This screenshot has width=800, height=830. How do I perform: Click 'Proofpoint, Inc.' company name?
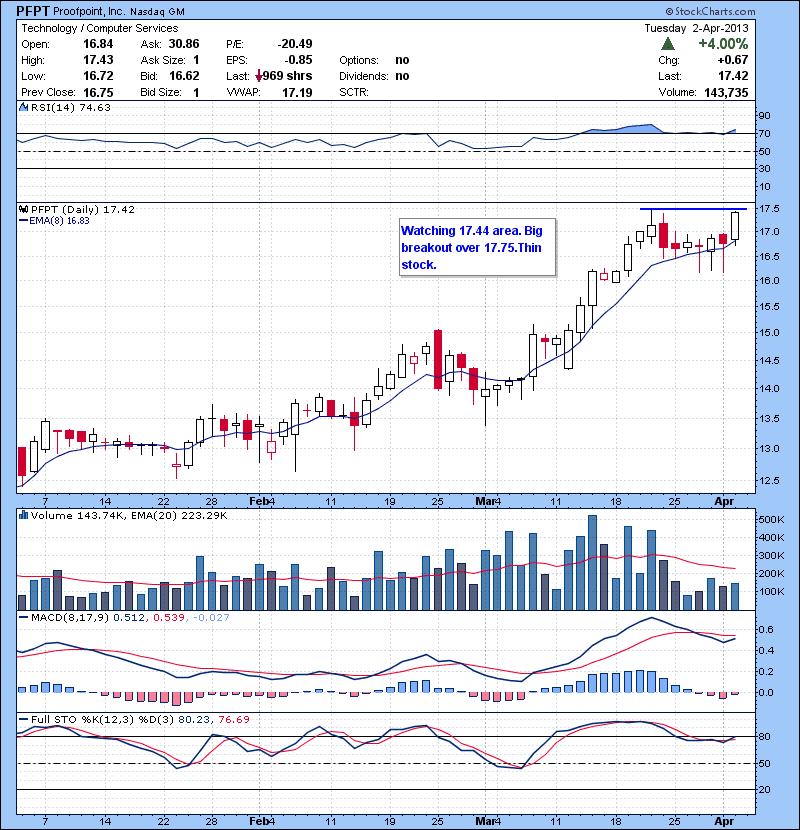click(89, 11)
